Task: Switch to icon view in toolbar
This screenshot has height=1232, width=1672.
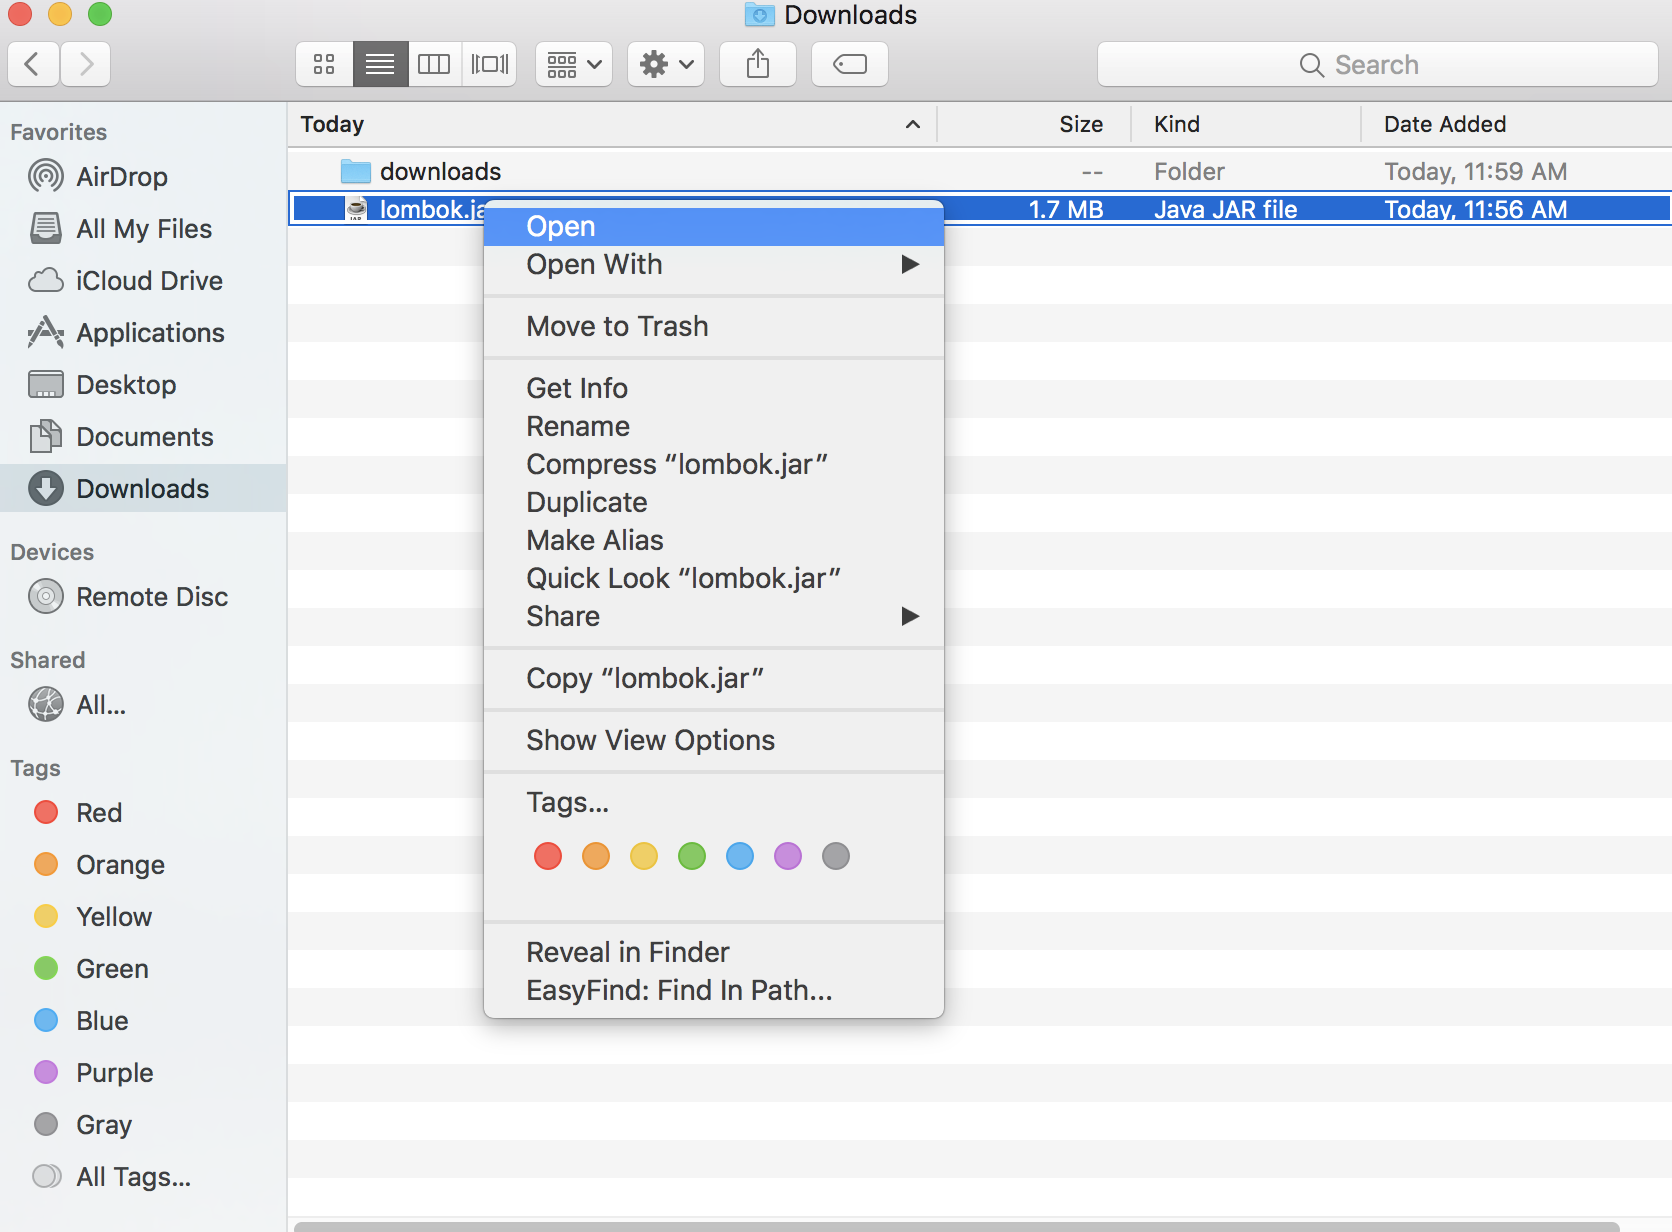Action: 324,65
